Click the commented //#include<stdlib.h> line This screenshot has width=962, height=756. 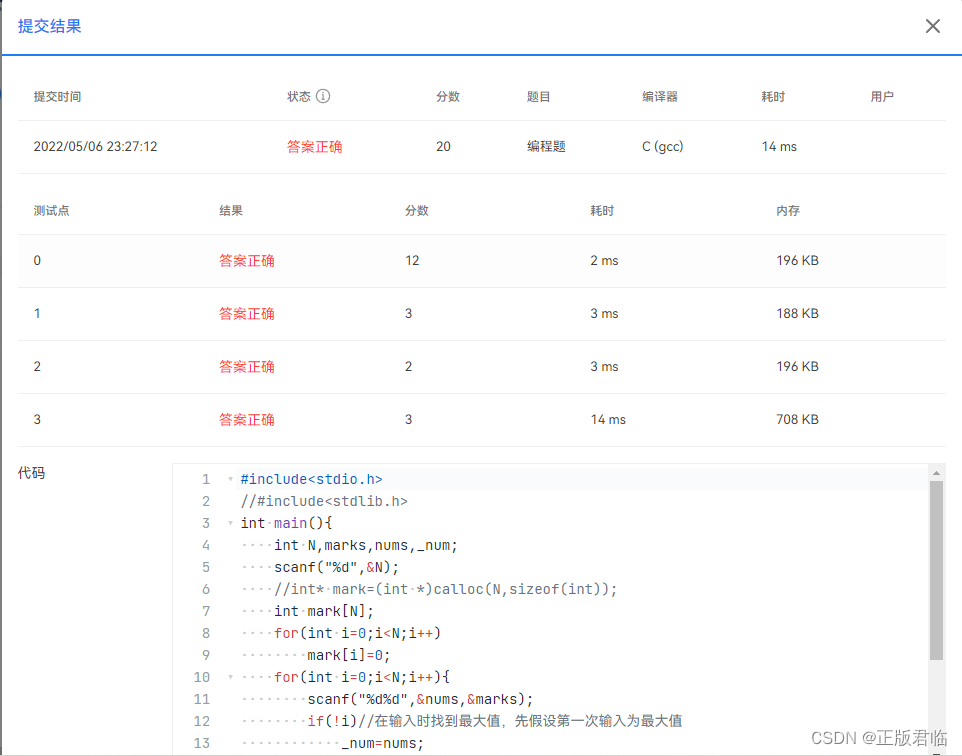(324, 501)
